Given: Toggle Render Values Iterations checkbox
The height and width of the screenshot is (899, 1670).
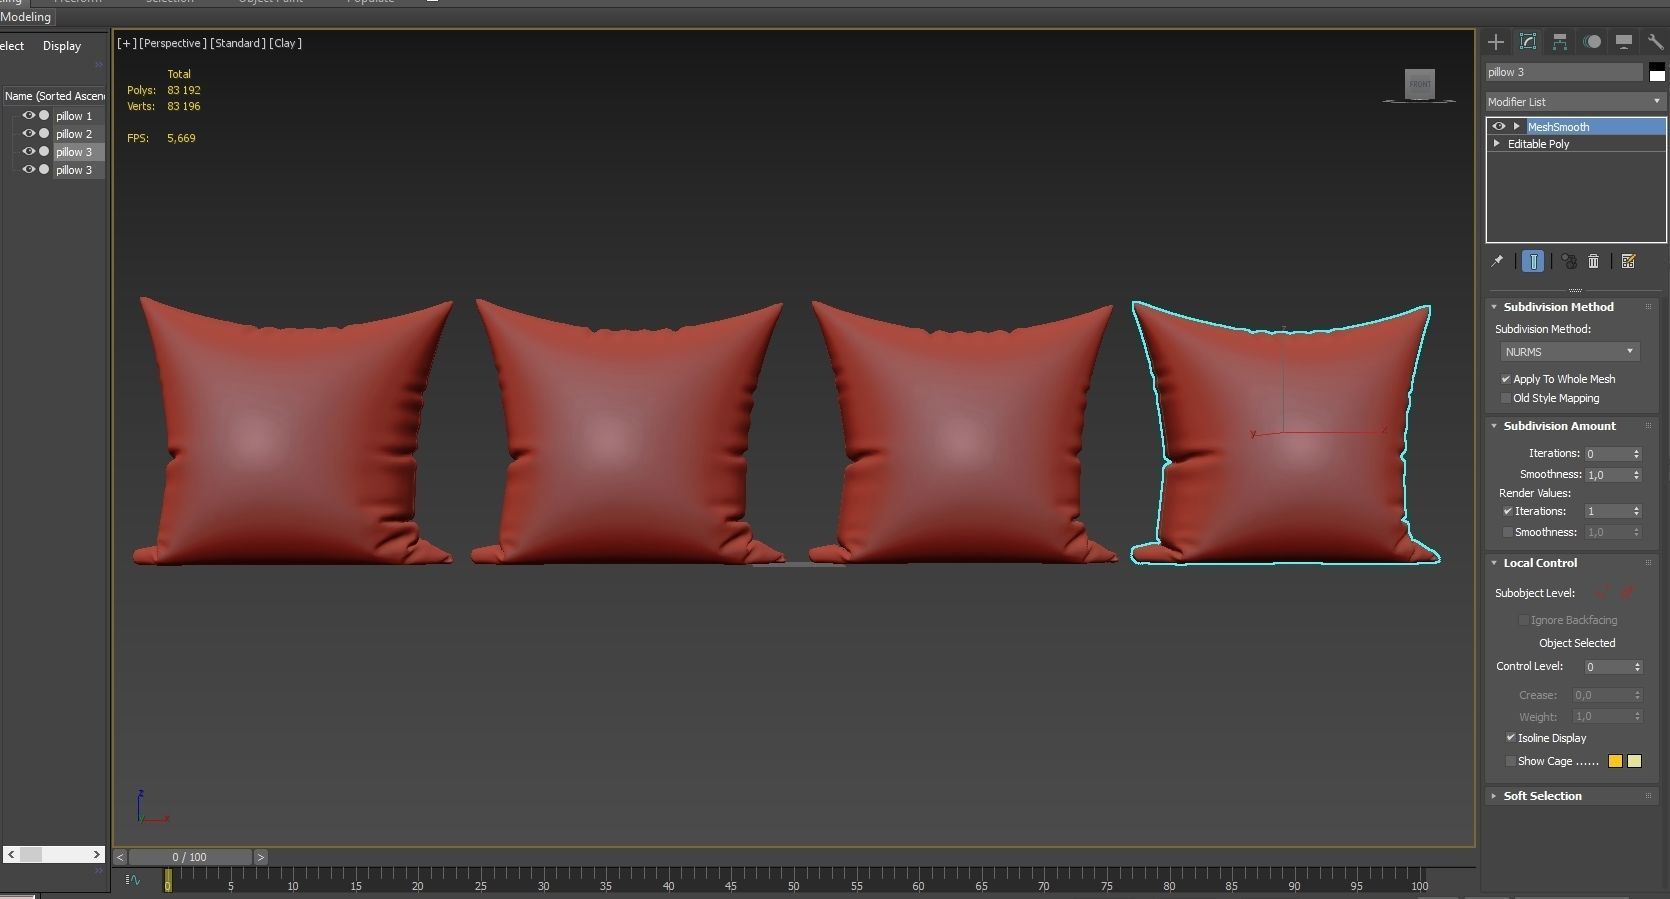Looking at the screenshot, I should tap(1508, 511).
